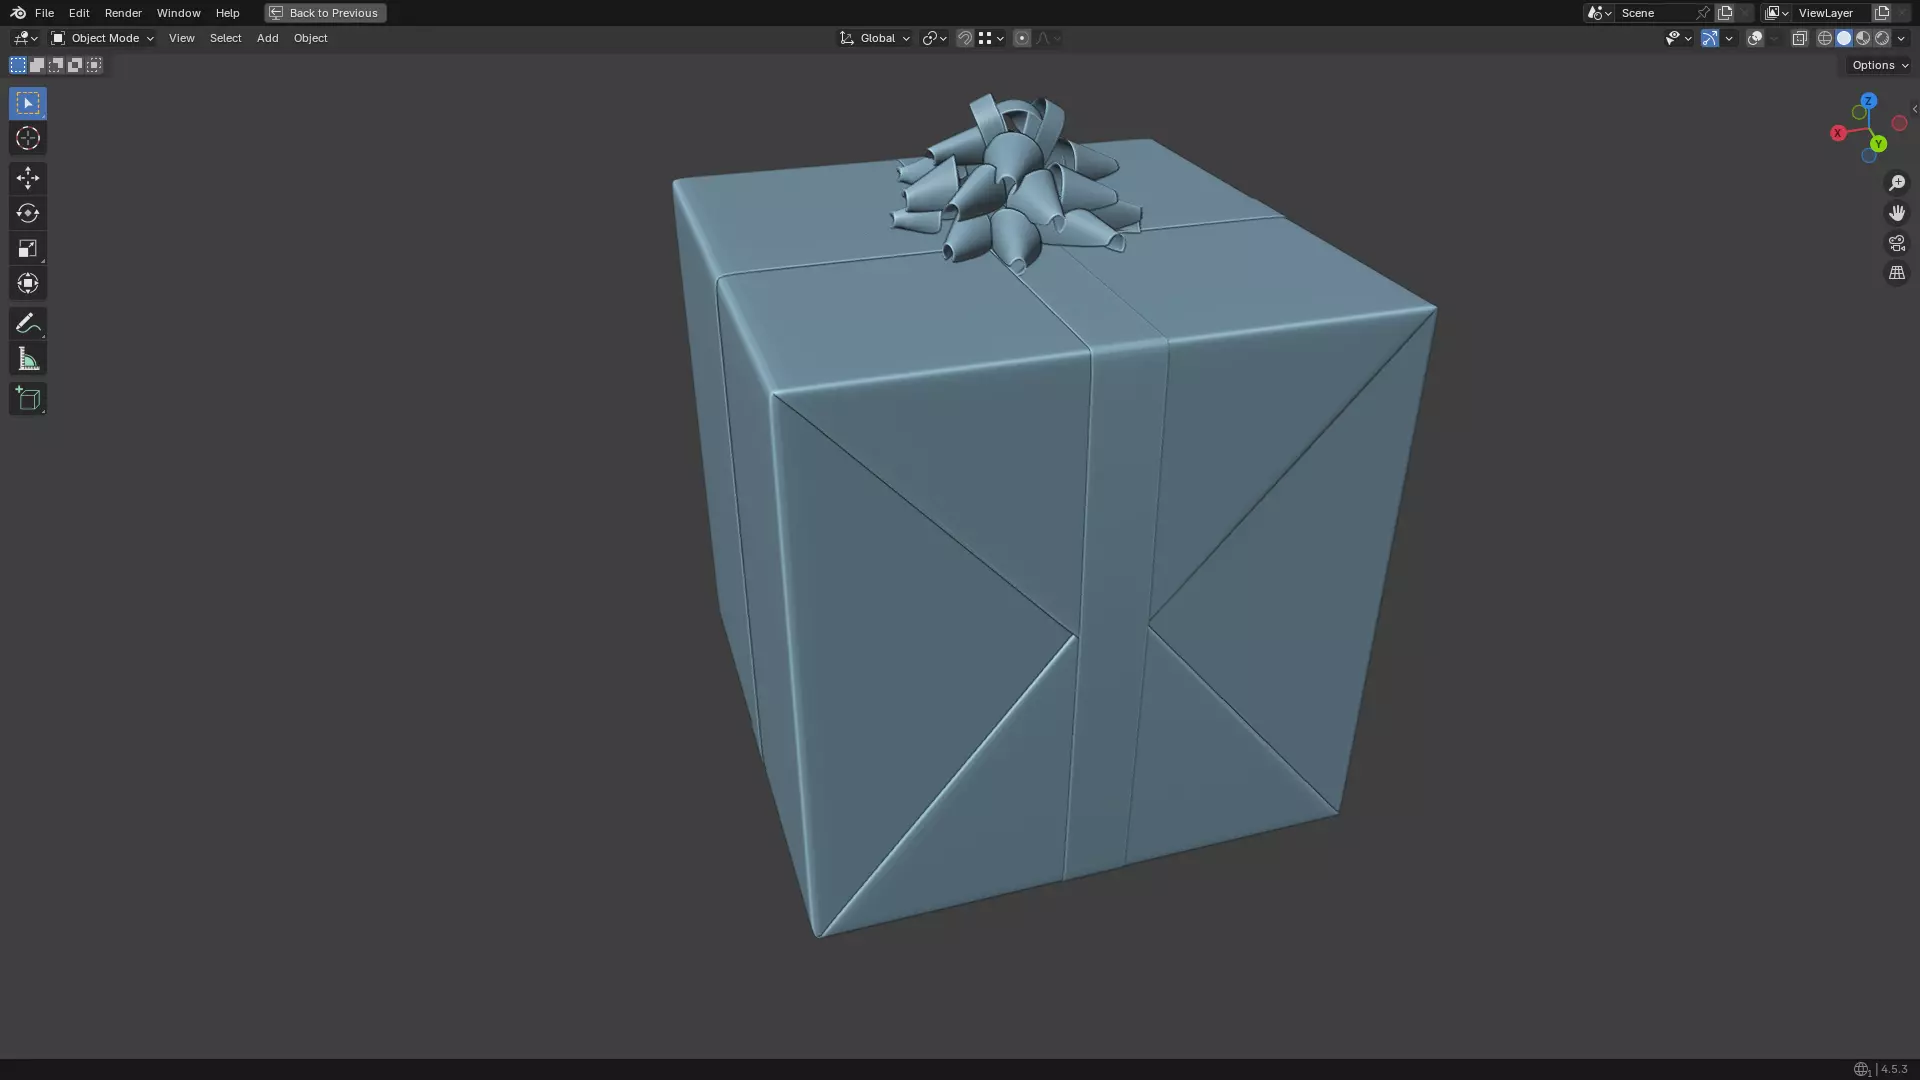This screenshot has width=1920, height=1080.
Task: Open the Object Mode dropdown
Action: pos(102,38)
